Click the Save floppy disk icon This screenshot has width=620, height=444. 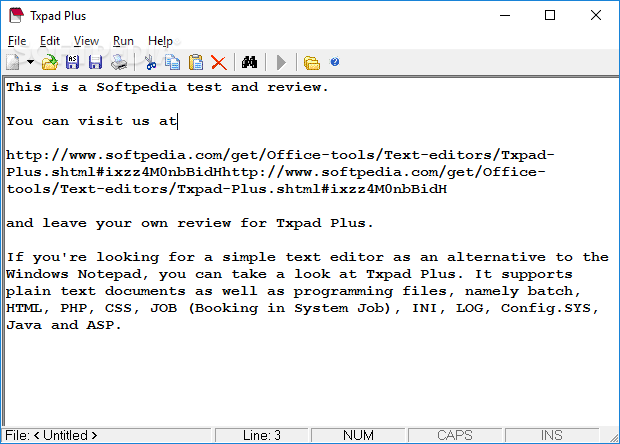tap(95, 62)
